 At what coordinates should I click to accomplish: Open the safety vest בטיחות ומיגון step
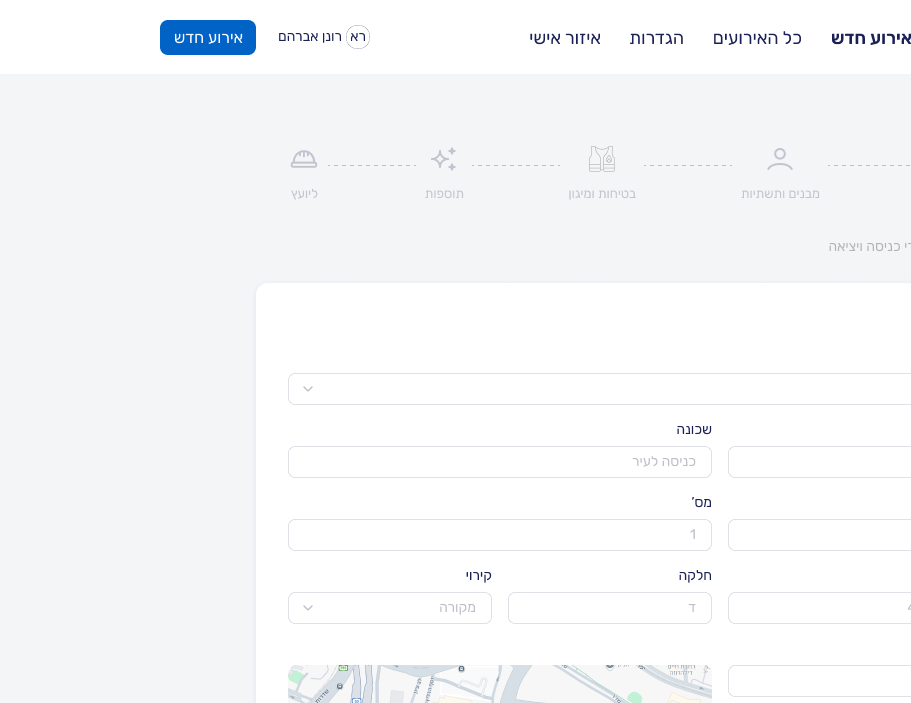[x=602, y=159]
